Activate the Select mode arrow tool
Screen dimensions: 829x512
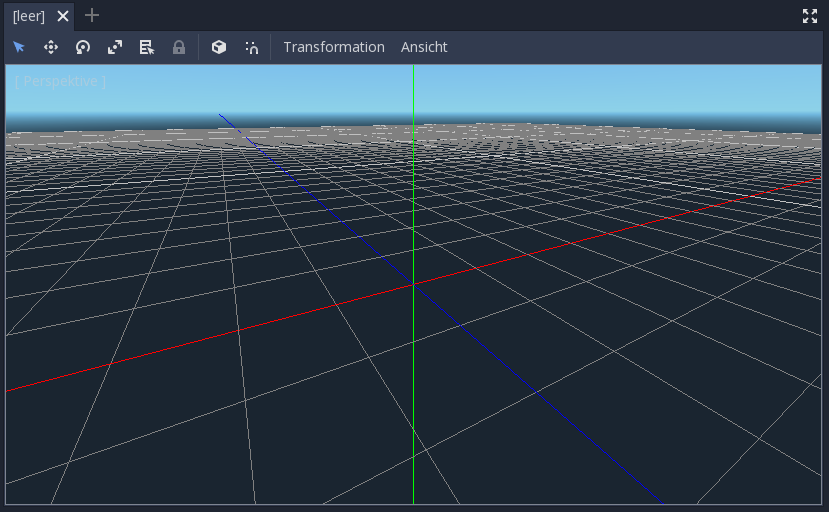(19, 47)
